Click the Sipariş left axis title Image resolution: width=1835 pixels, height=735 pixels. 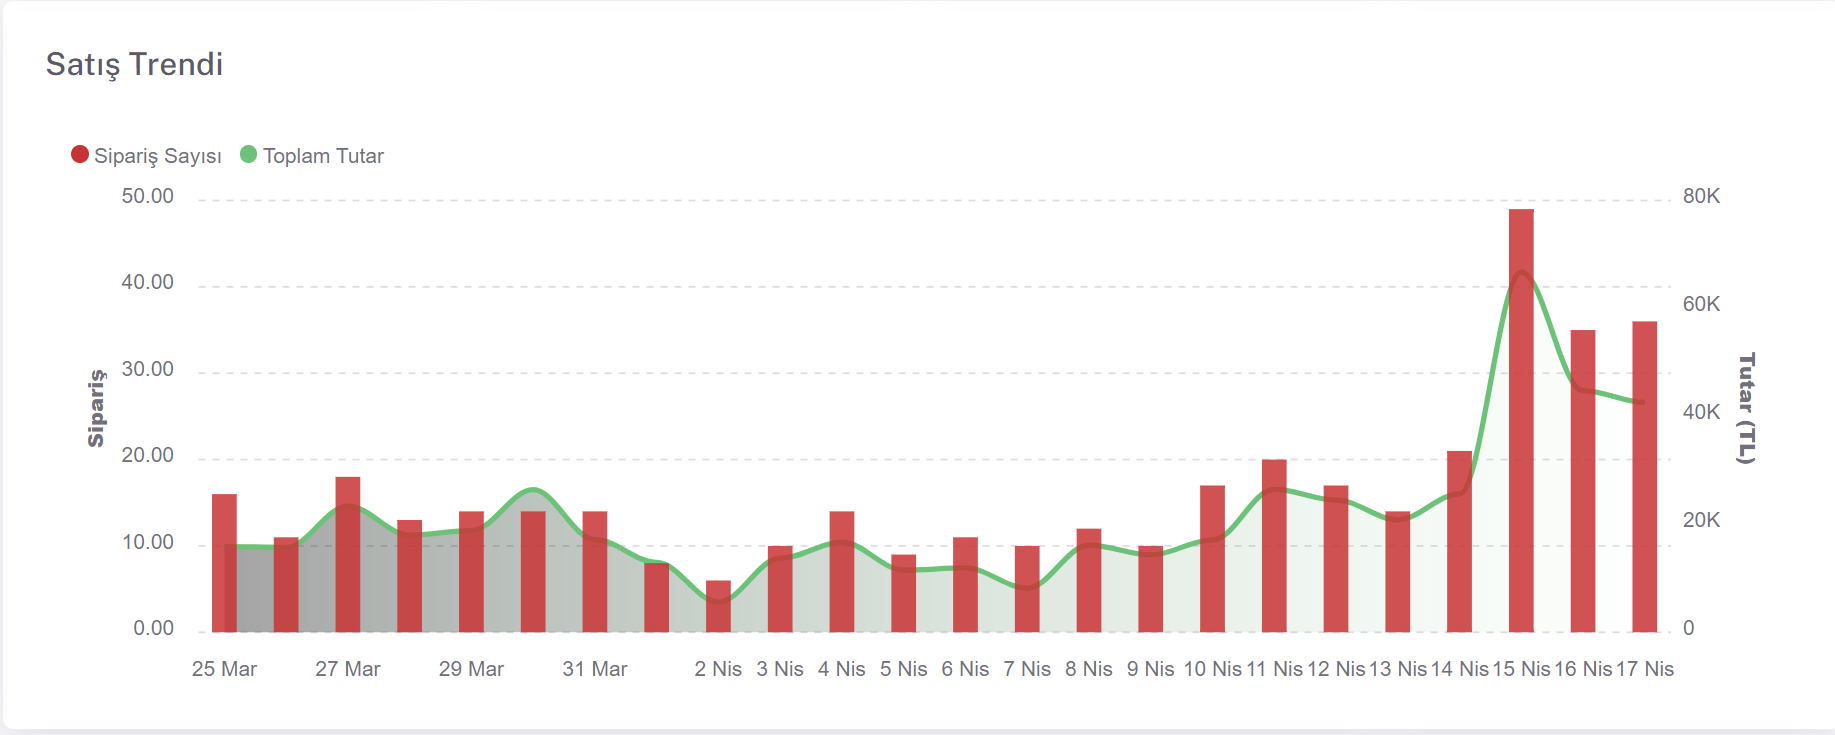click(x=96, y=408)
